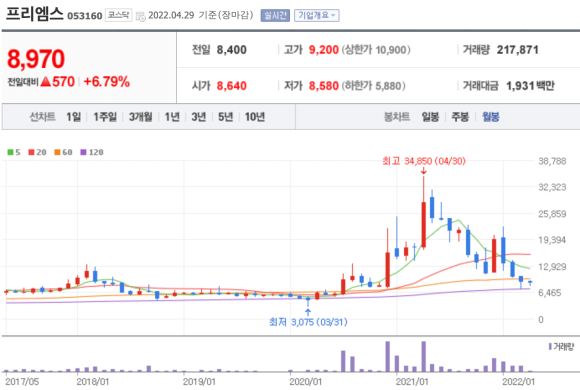Click the calendar icon beside the 2022.04.29 date
The height and width of the screenshot is (390, 580).
(141, 16)
